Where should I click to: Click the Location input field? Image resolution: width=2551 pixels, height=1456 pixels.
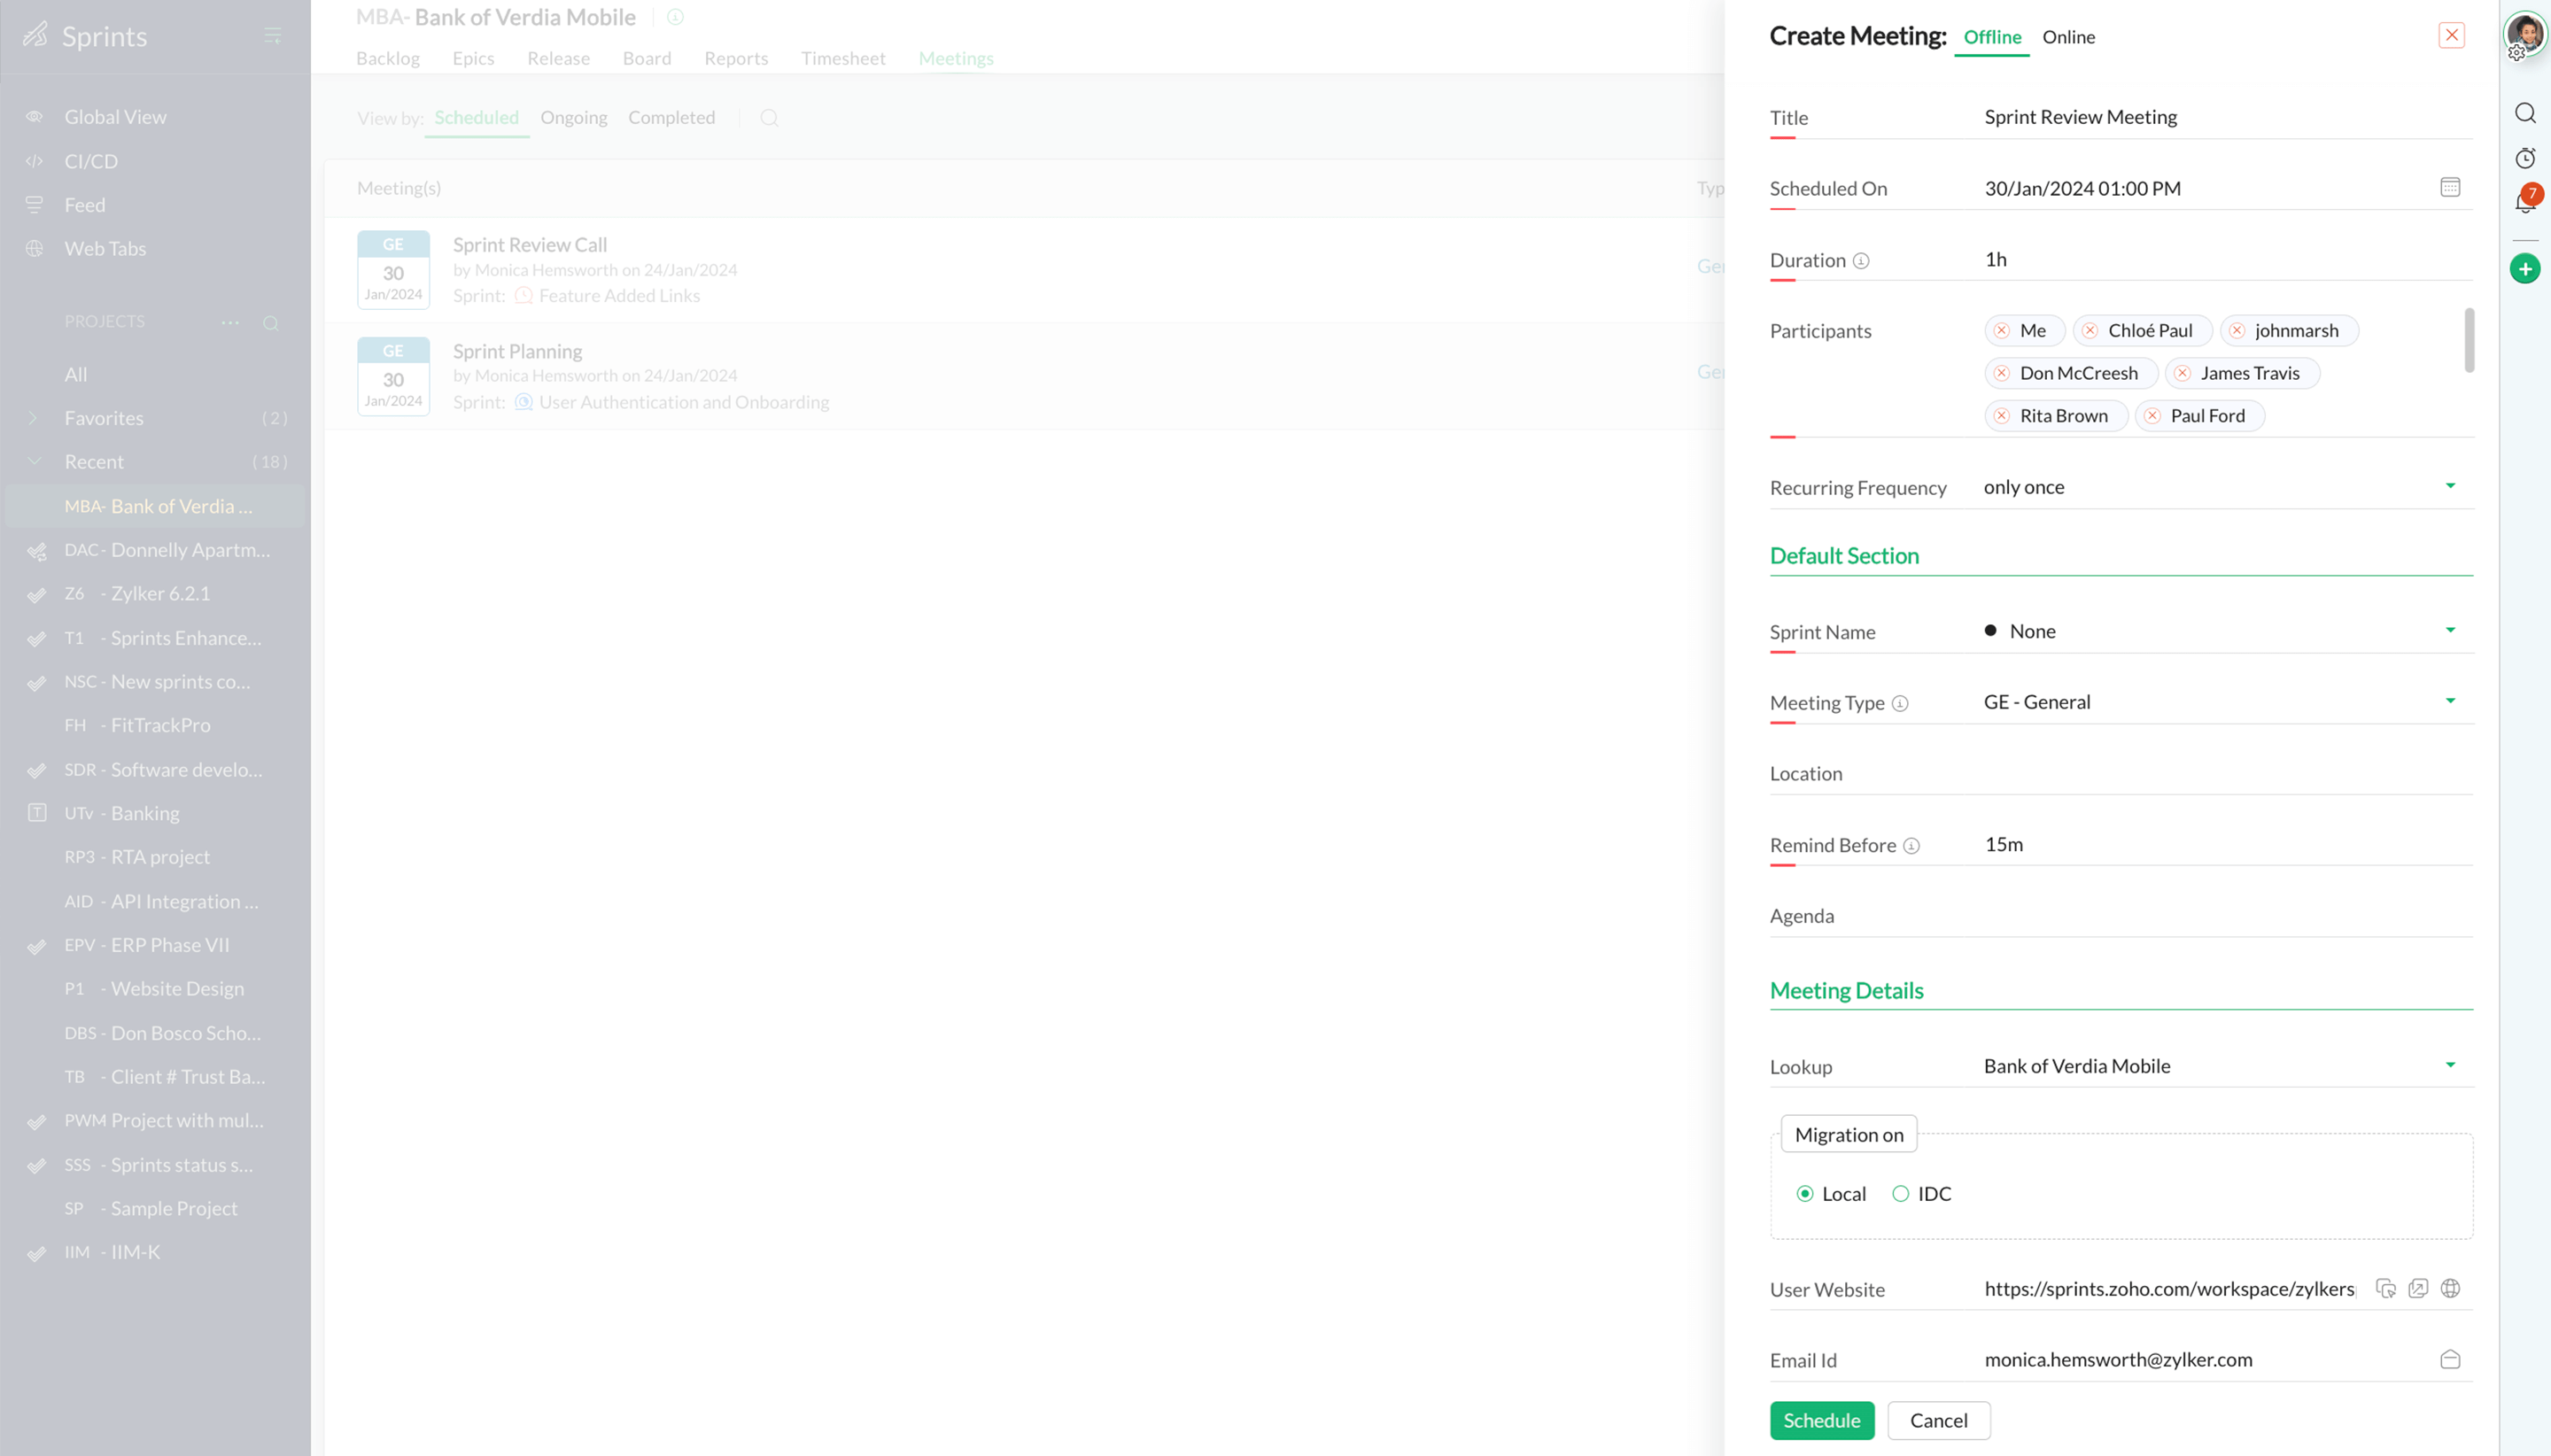point(2227,773)
